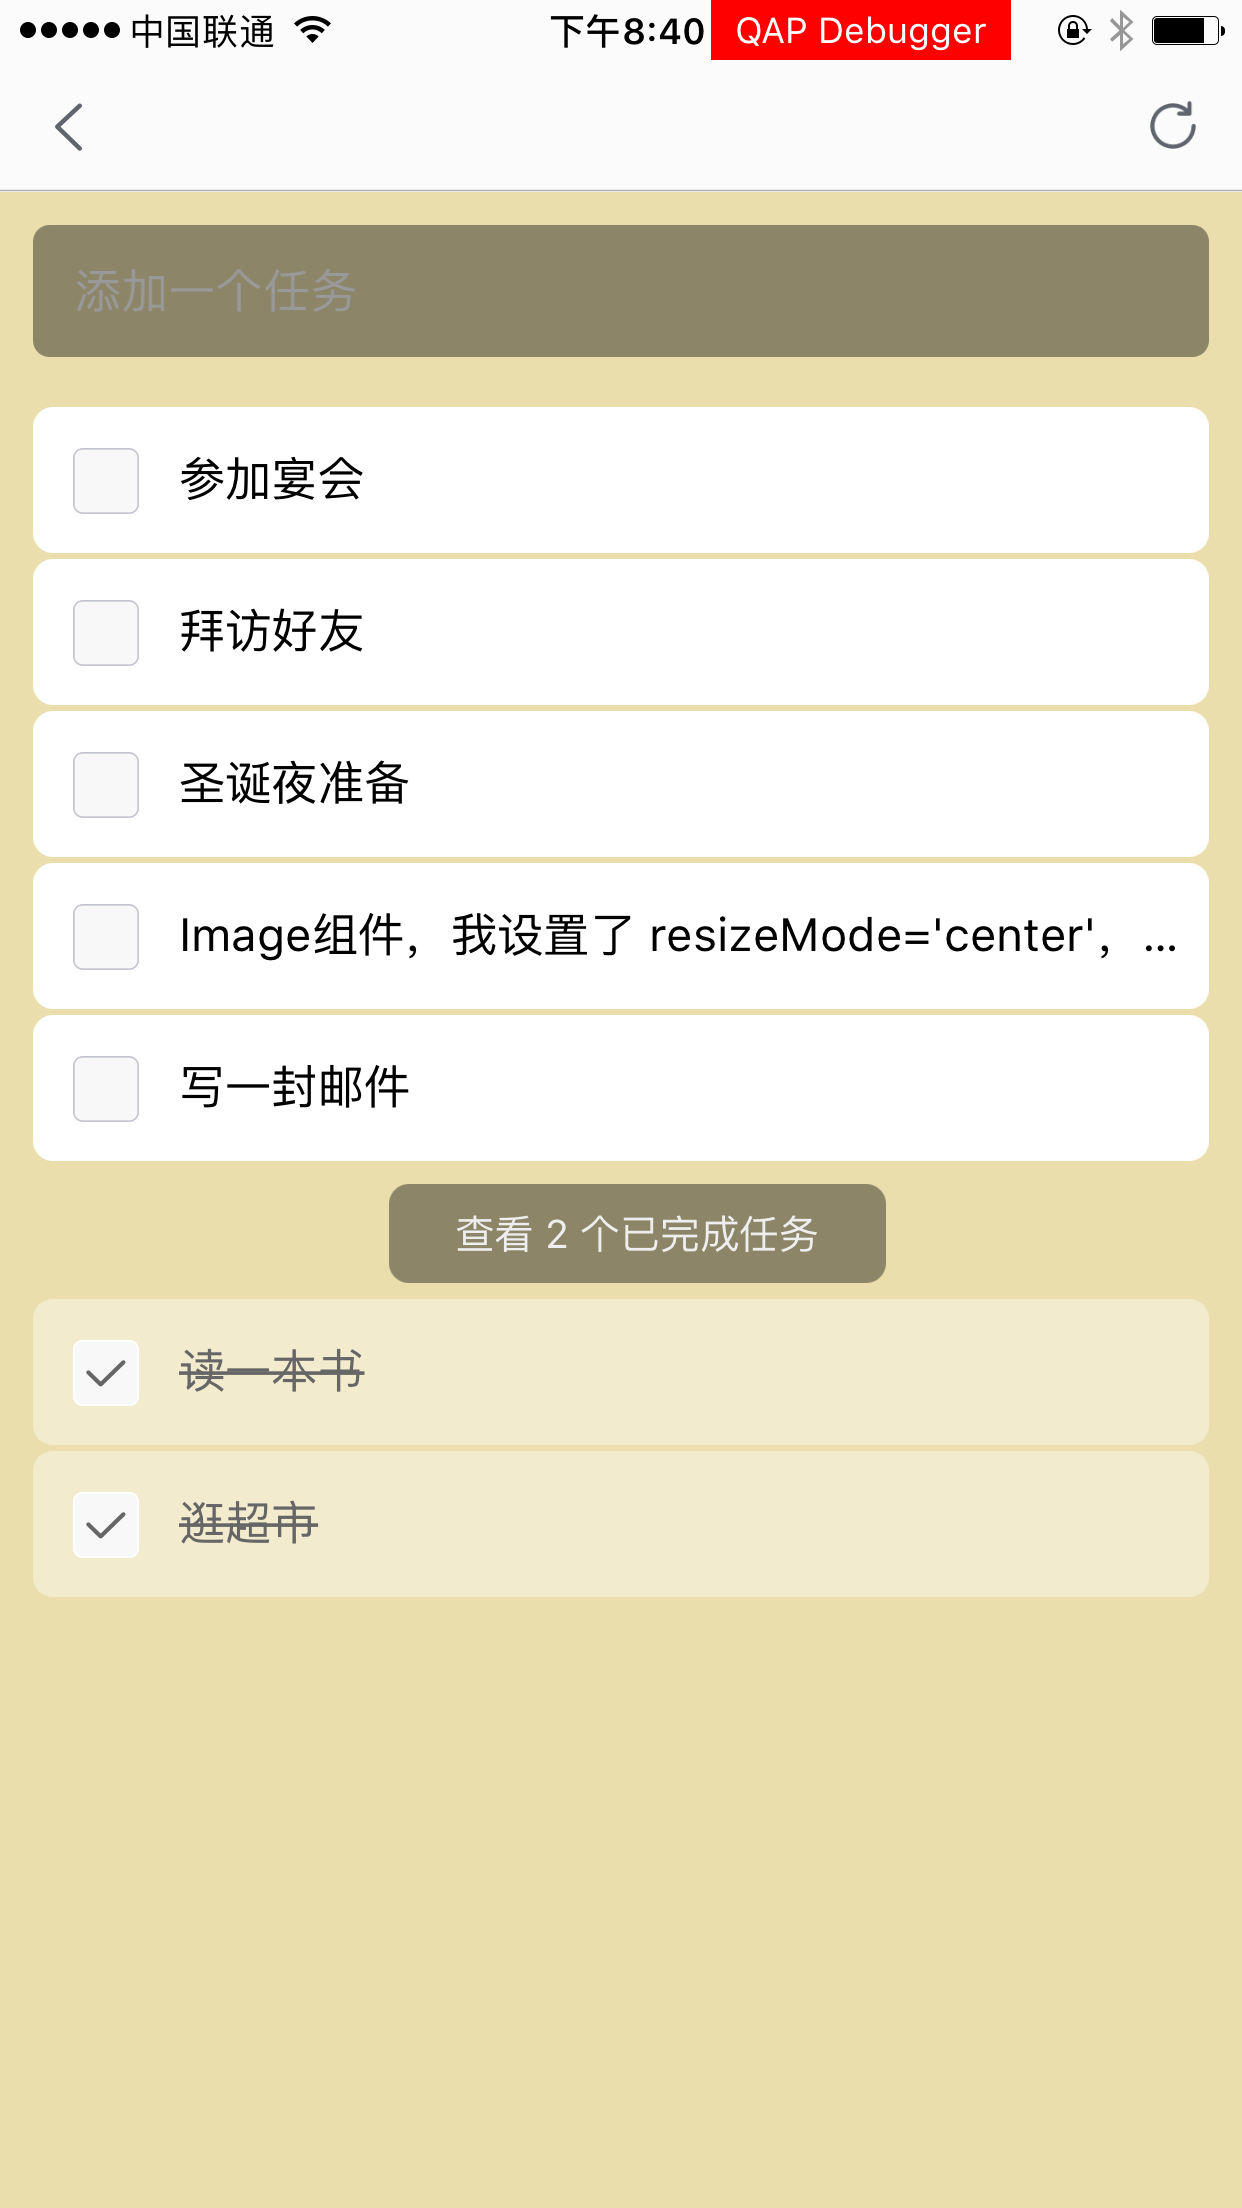
Task: Tap the Wi-Fi status icon
Action: click(313, 31)
